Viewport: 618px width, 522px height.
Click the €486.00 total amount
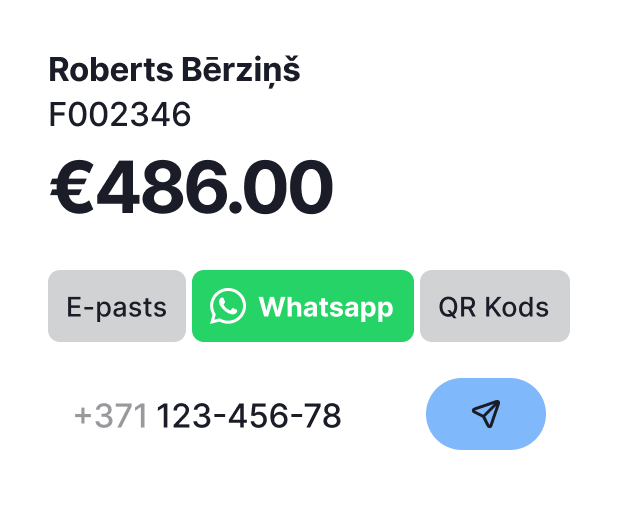point(191,186)
